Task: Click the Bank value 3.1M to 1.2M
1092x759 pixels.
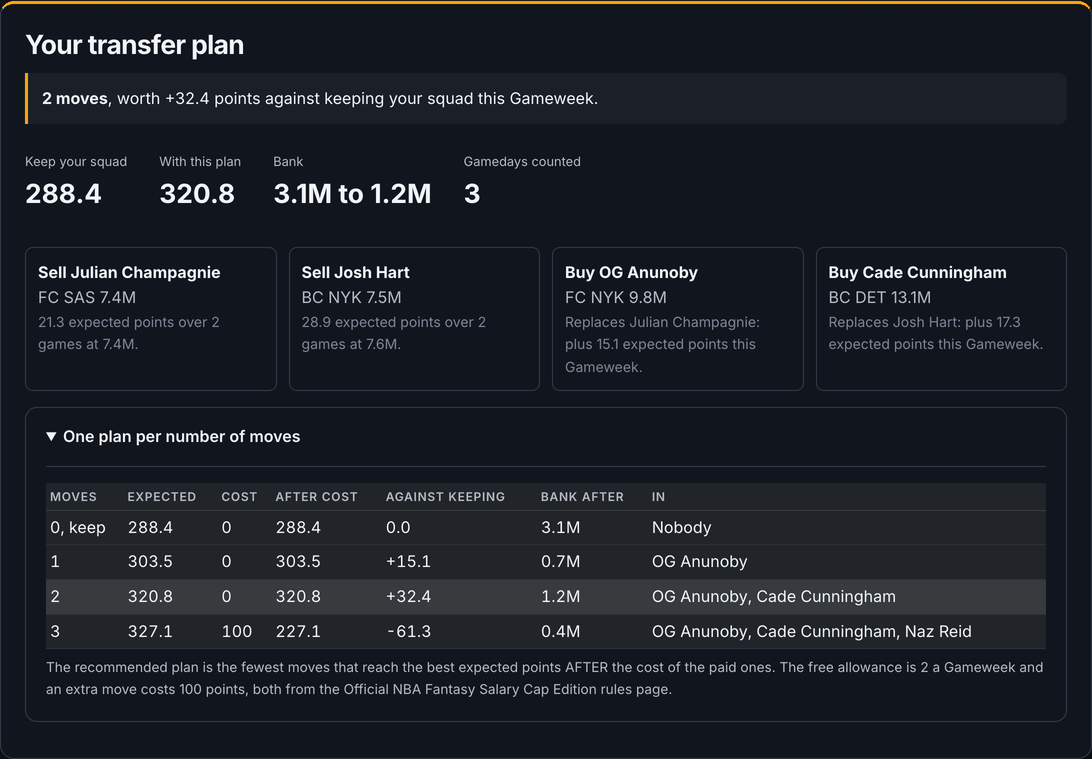Action: (x=352, y=194)
